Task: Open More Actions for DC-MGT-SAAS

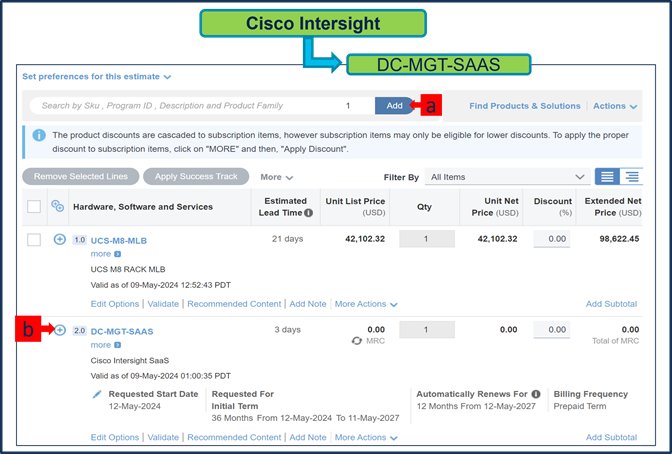Action: click(x=366, y=437)
